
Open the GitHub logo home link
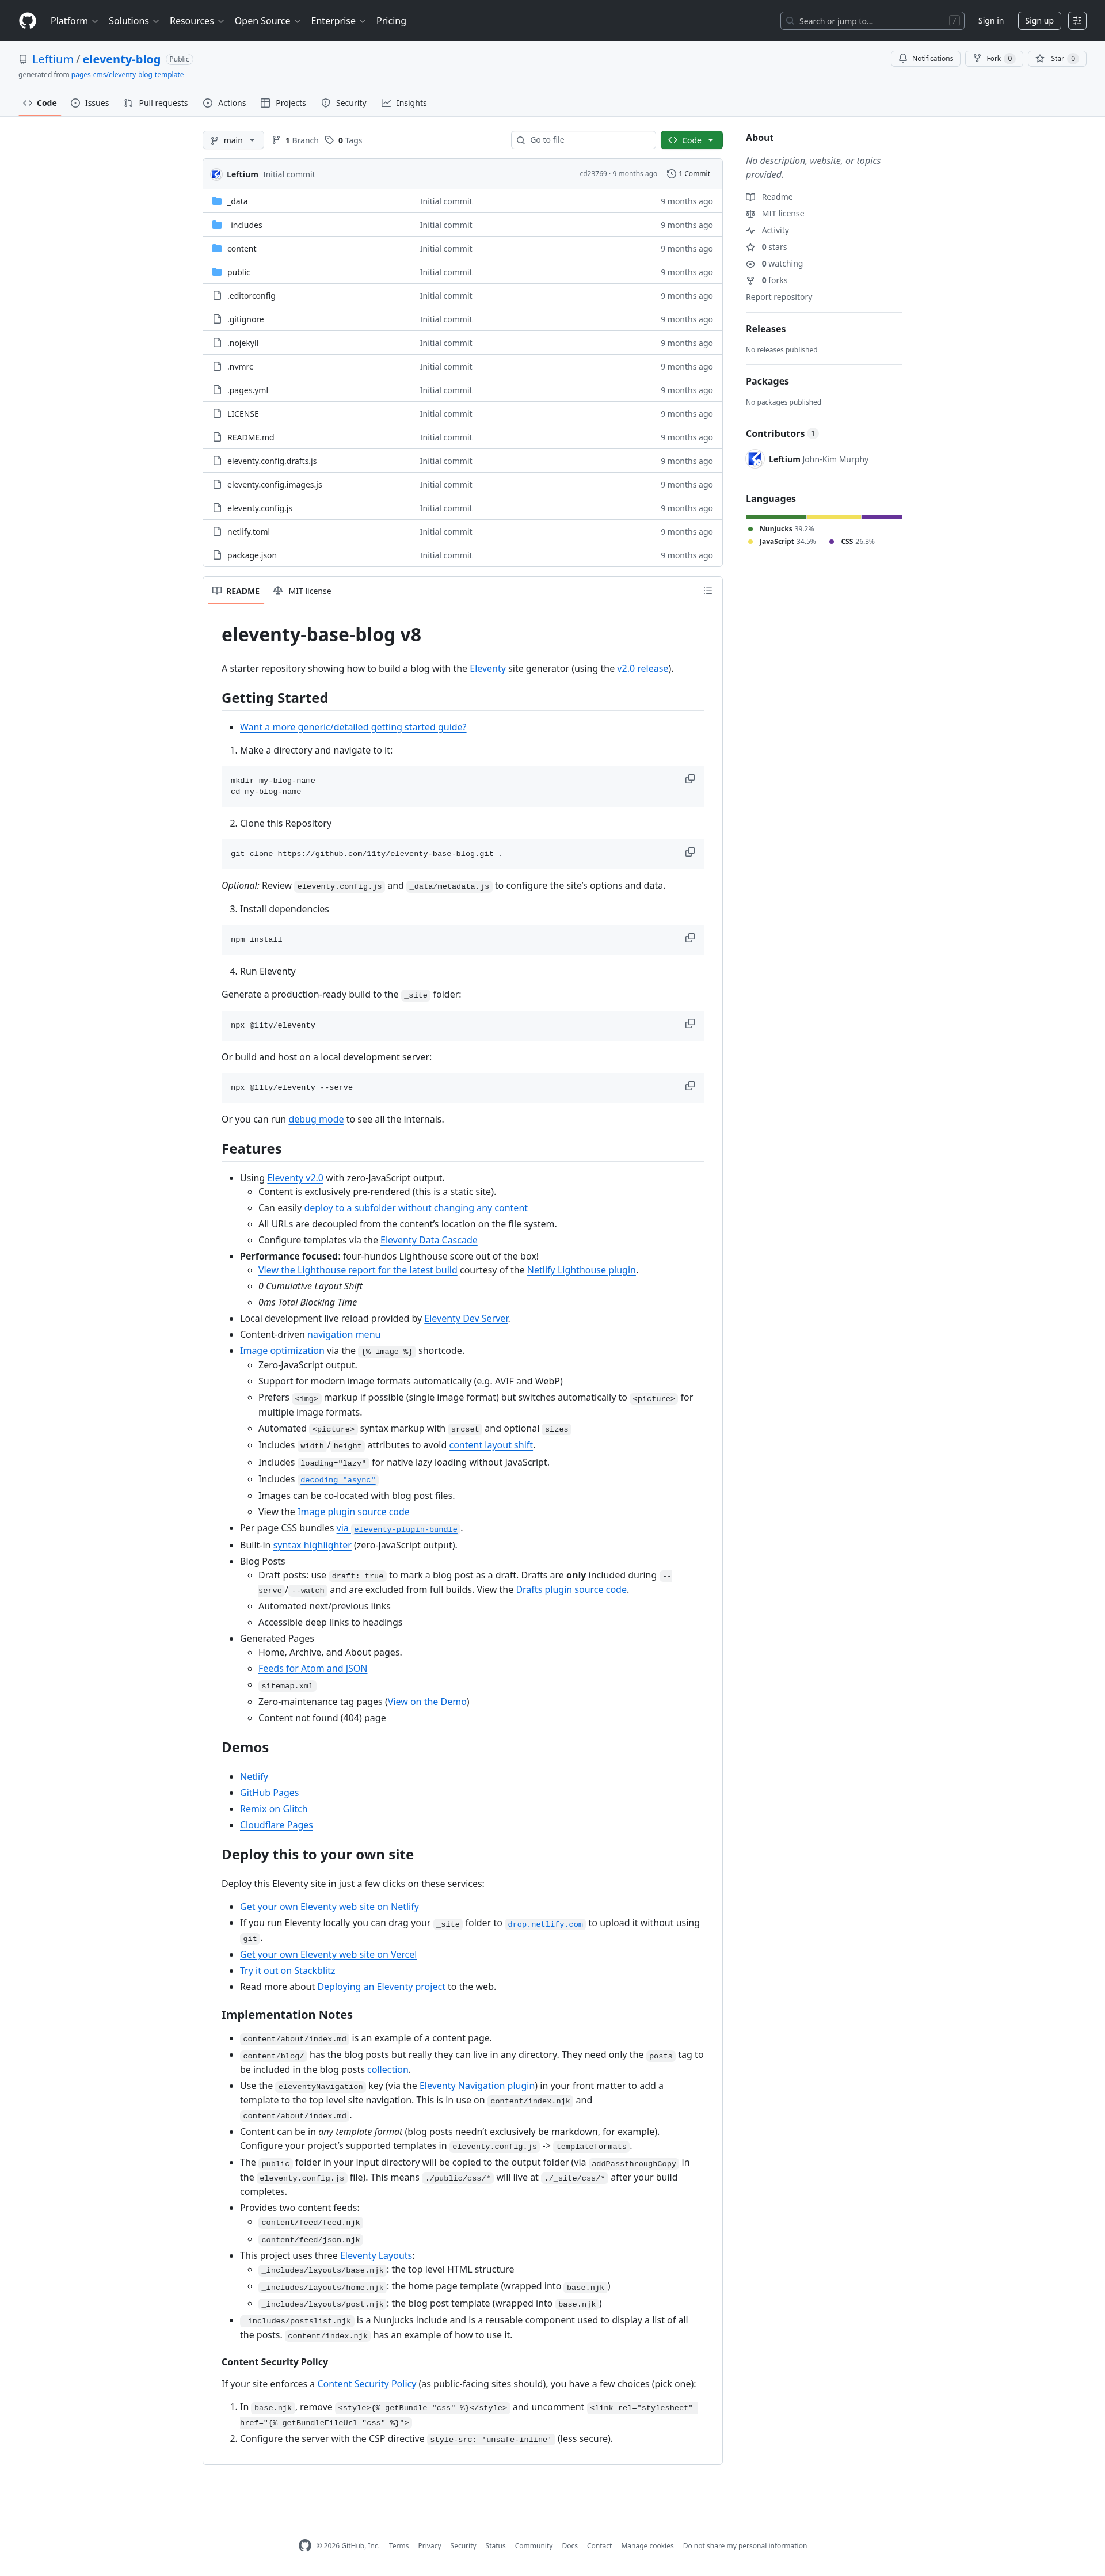point(27,21)
